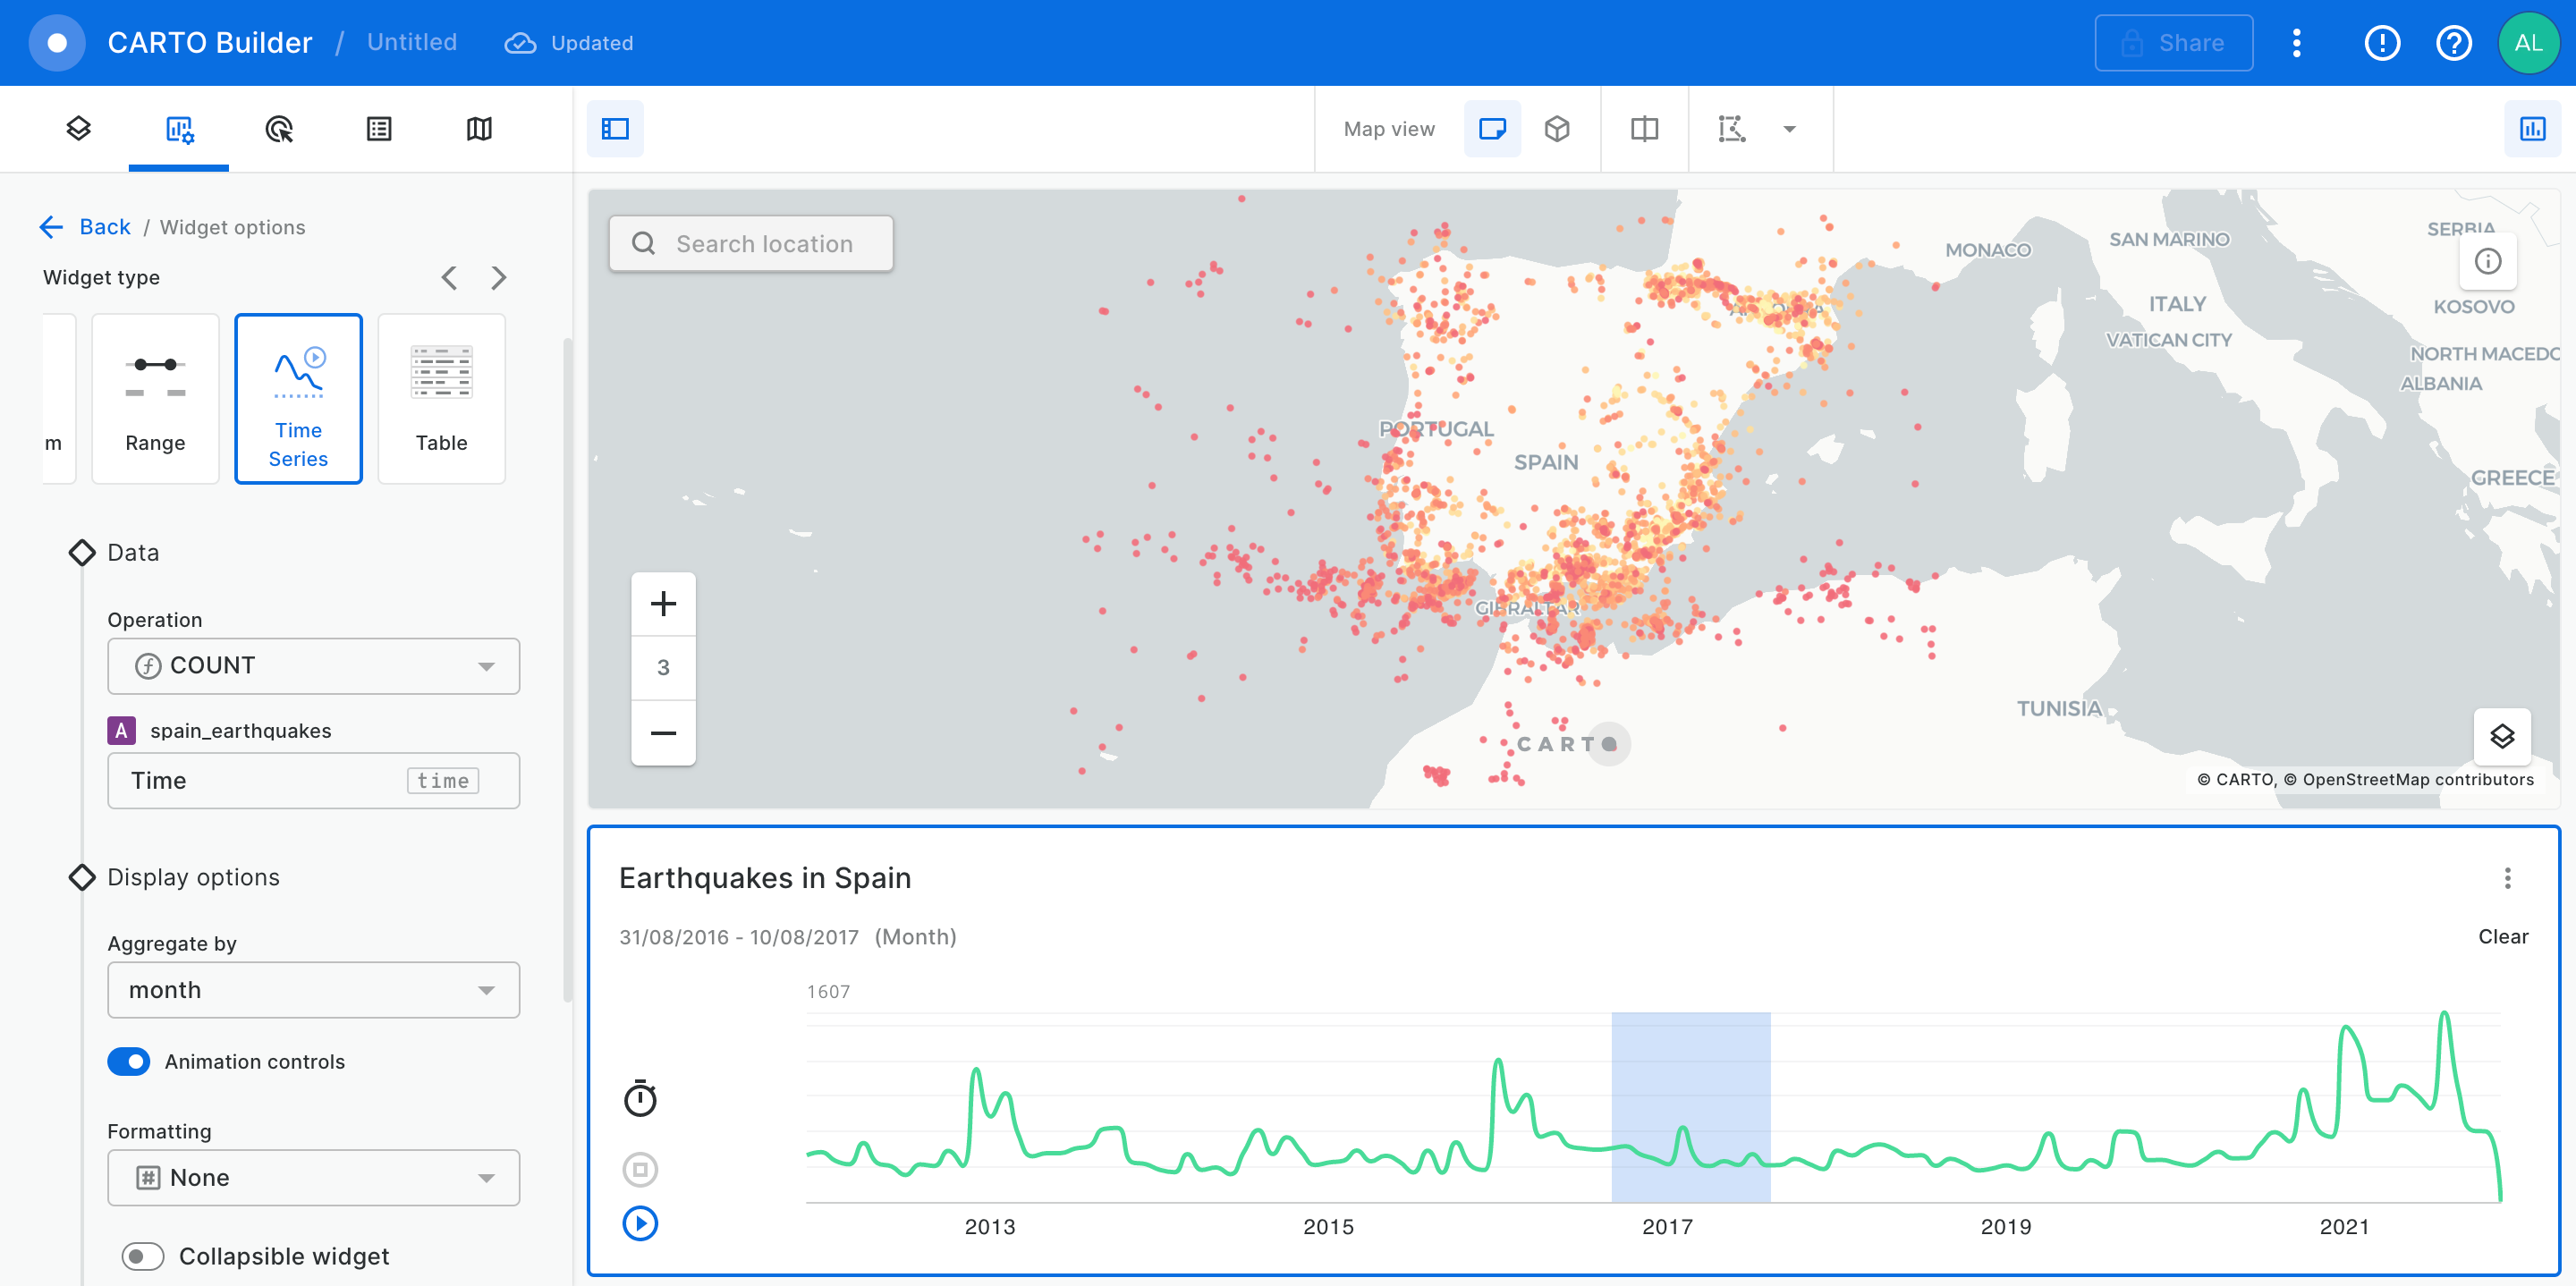Toggle Animation controls switch
The height and width of the screenshot is (1286, 2576).
129,1061
